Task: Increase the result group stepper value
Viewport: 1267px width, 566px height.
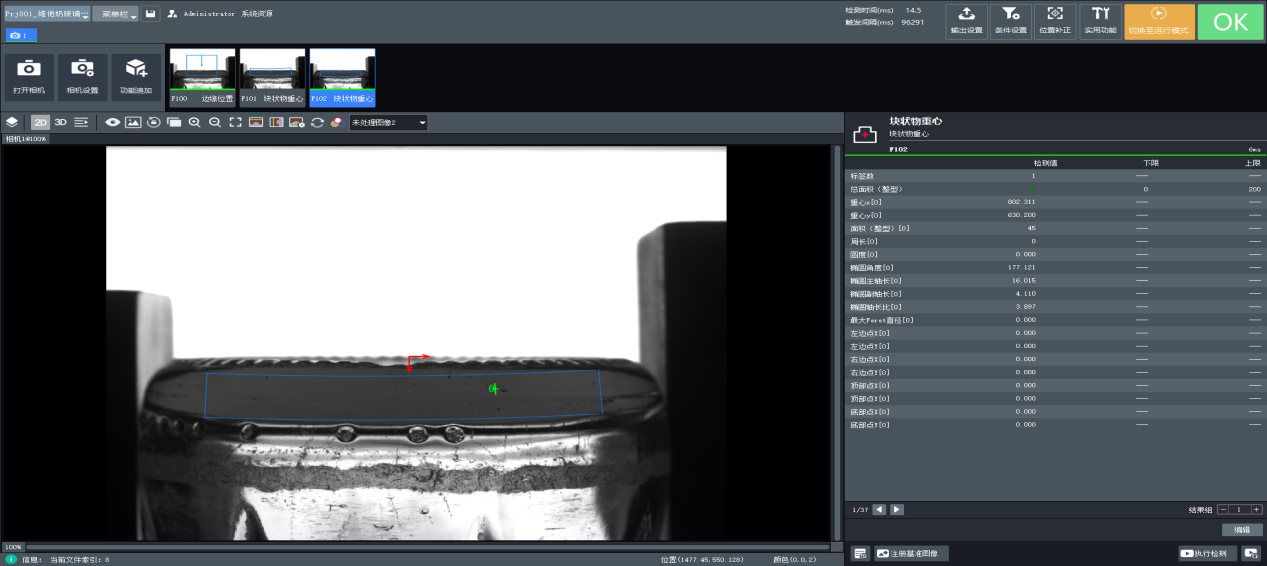Action: [1256, 509]
